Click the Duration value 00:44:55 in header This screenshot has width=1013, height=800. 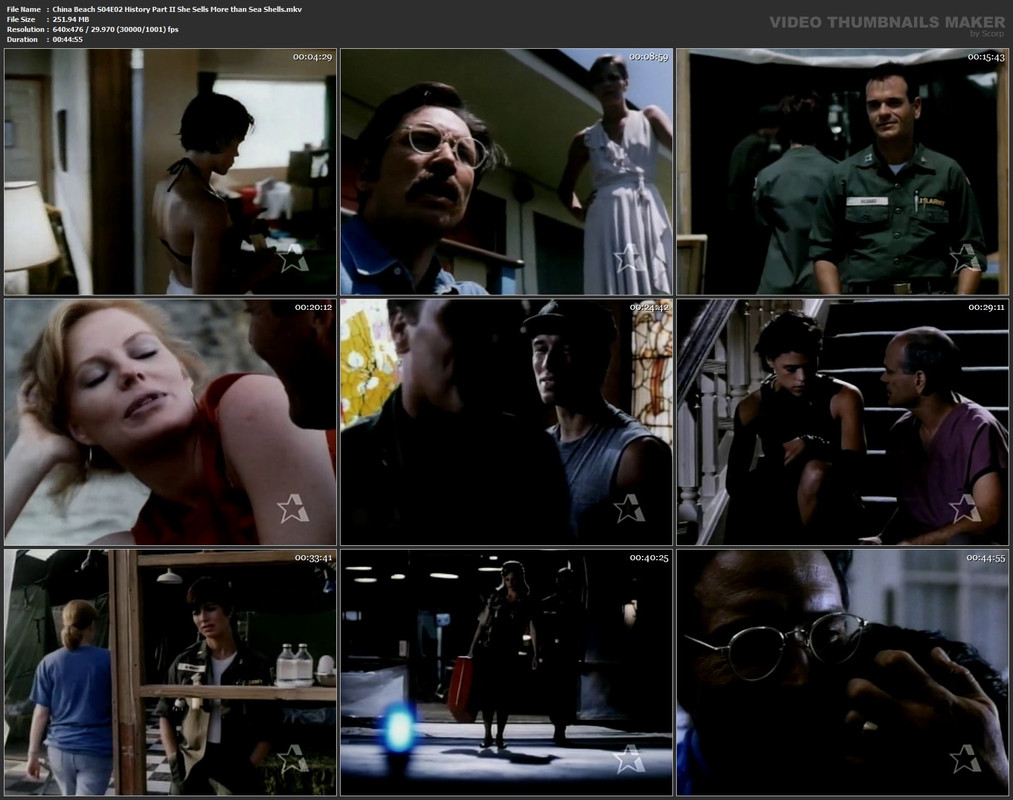[68, 39]
